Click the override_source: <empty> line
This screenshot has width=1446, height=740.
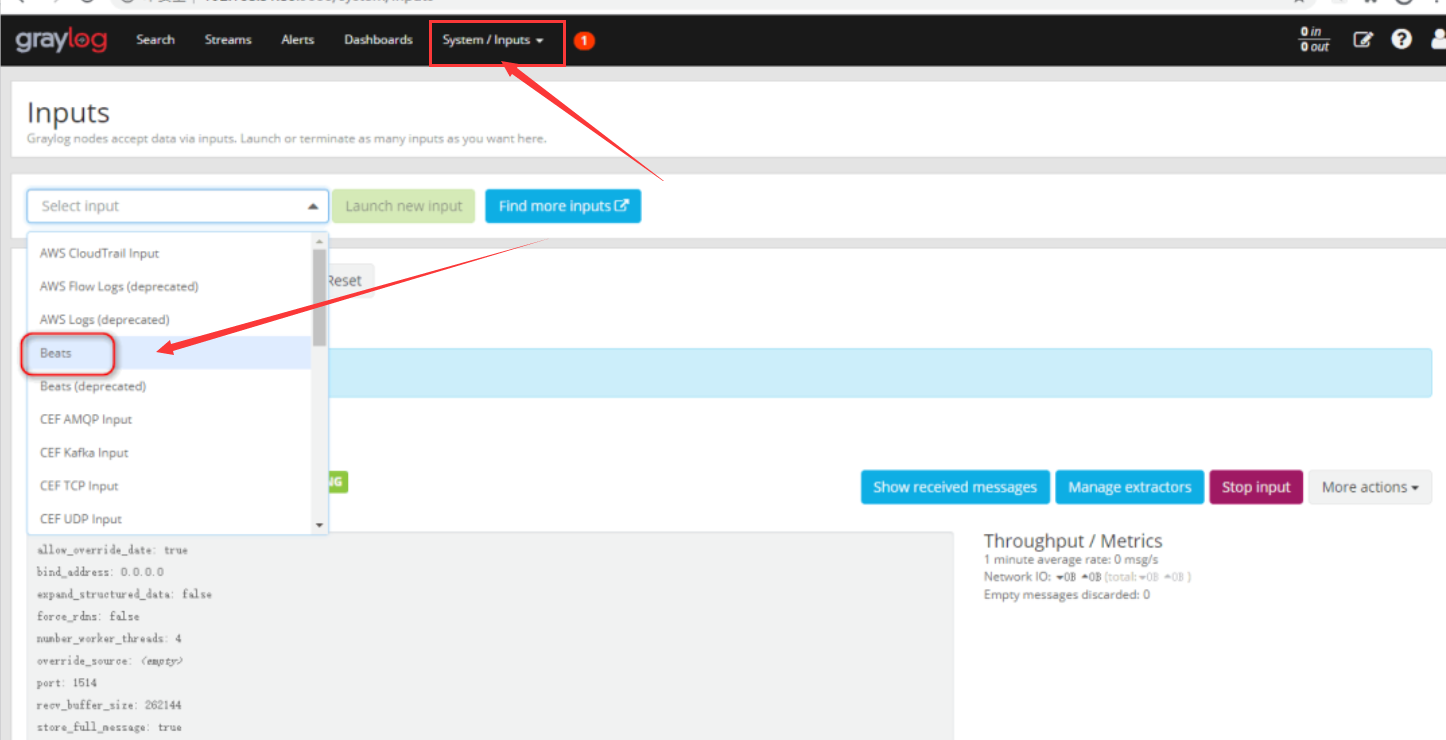(110, 661)
